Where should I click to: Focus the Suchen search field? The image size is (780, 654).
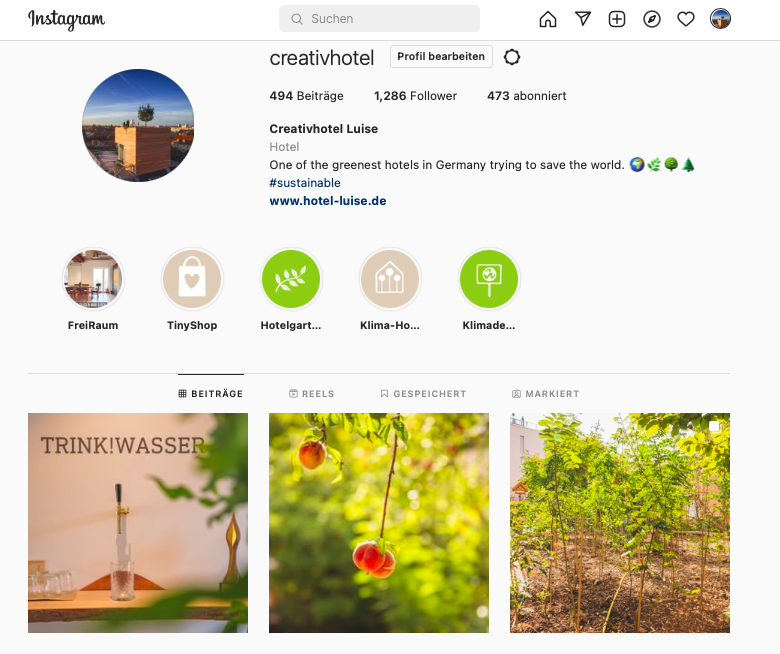click(380, 19)
